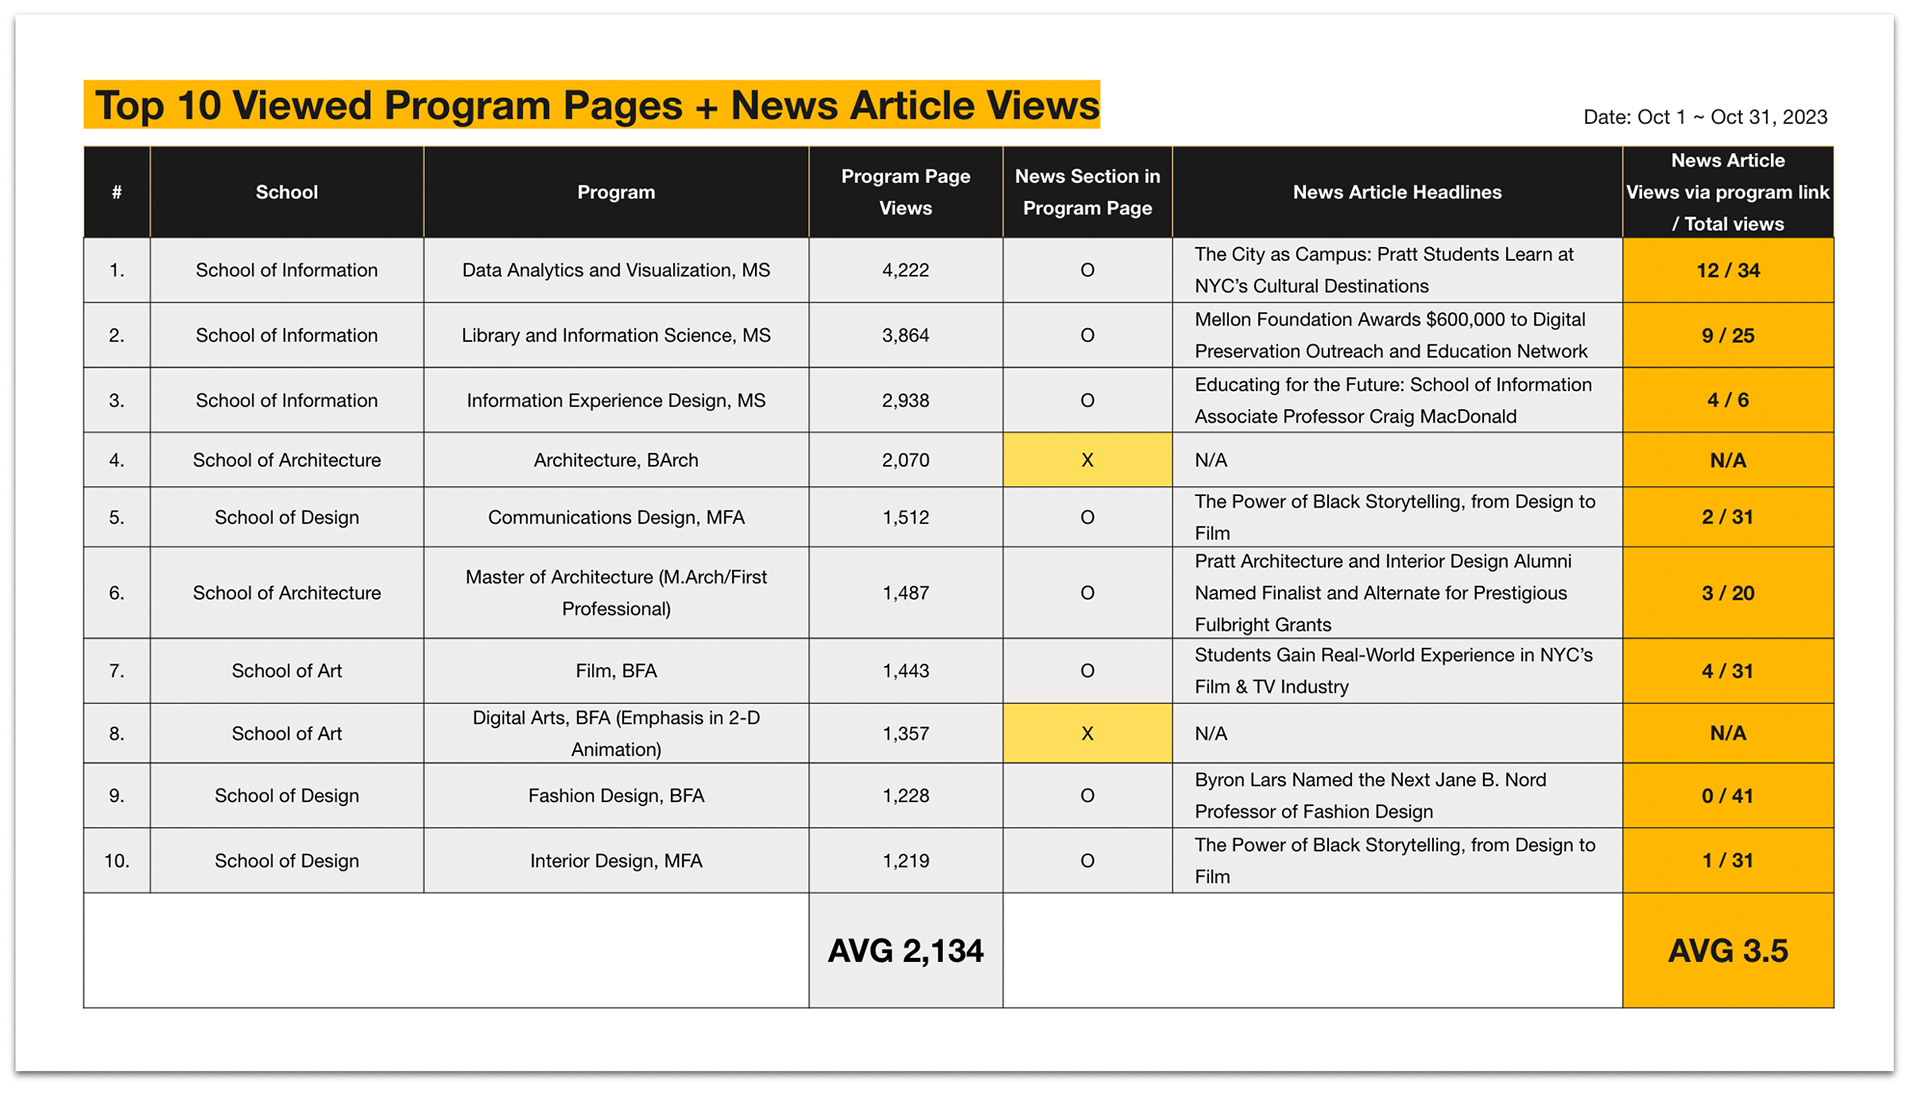Select the 'AVG 2,134' summary cell

click(x=905, y=950)
